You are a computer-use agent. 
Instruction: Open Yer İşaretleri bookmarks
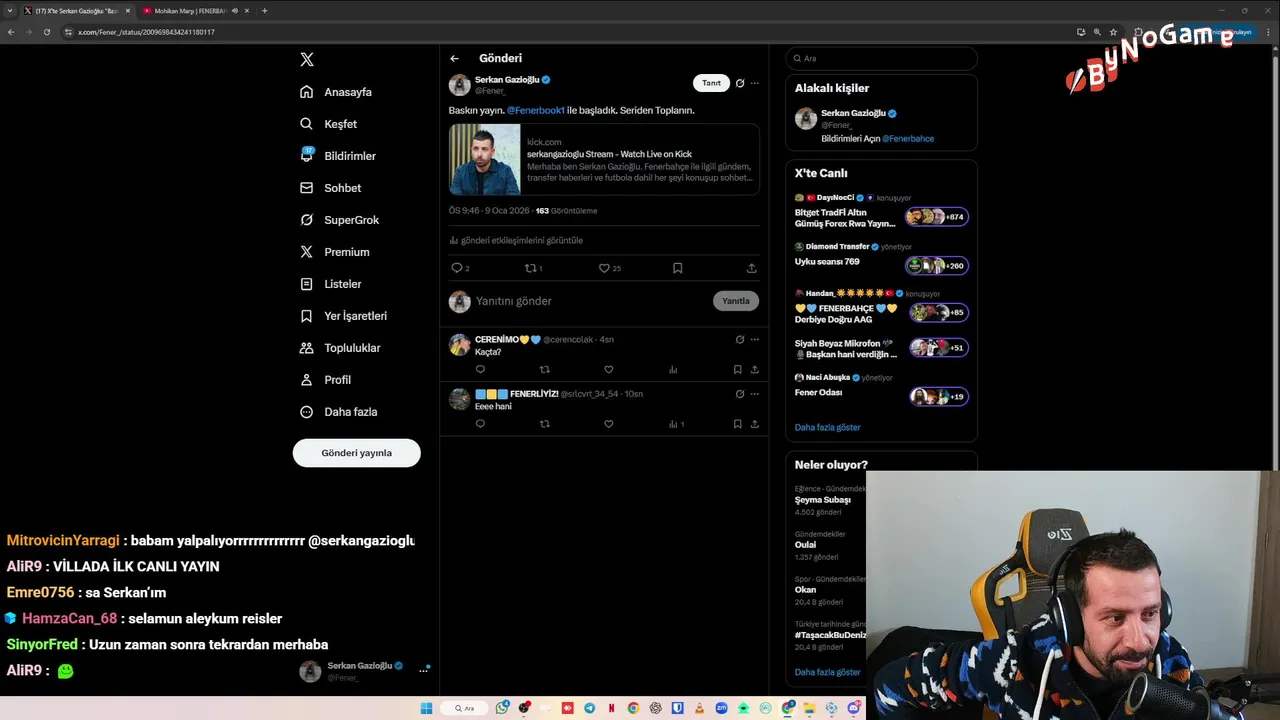(343, 316)
